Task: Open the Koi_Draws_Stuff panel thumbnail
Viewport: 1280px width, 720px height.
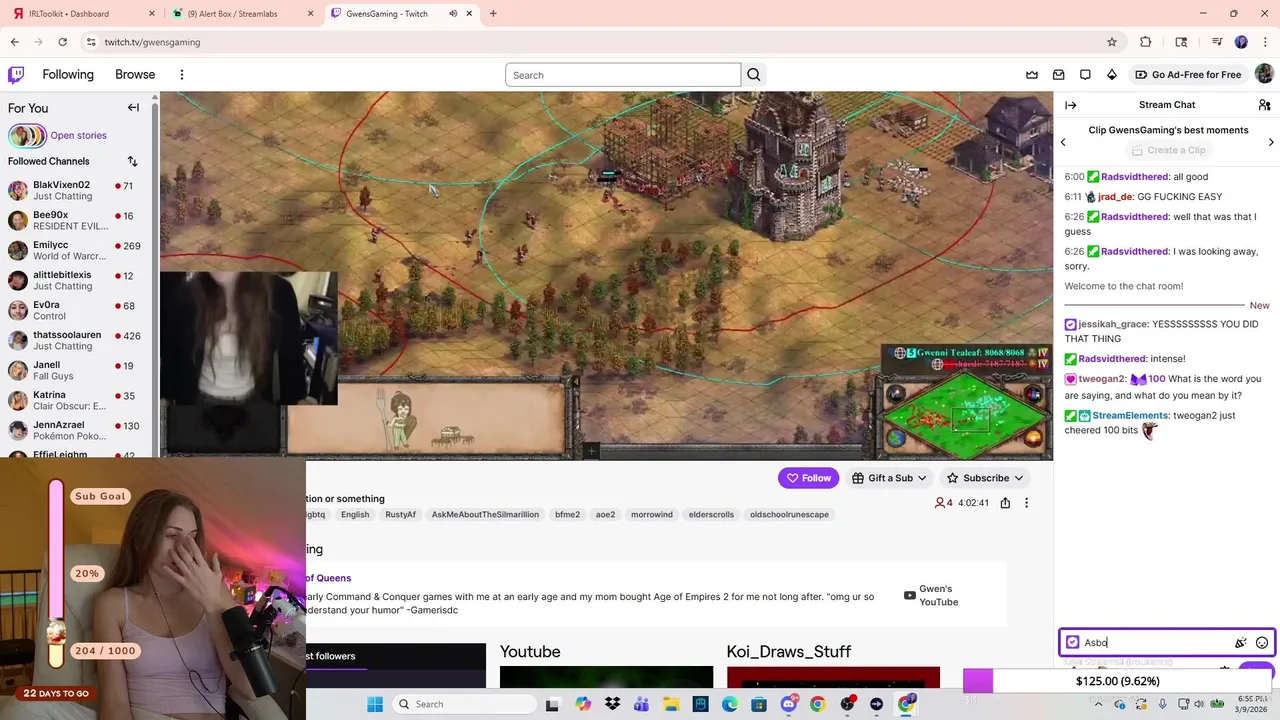Action: pos(833,678)
